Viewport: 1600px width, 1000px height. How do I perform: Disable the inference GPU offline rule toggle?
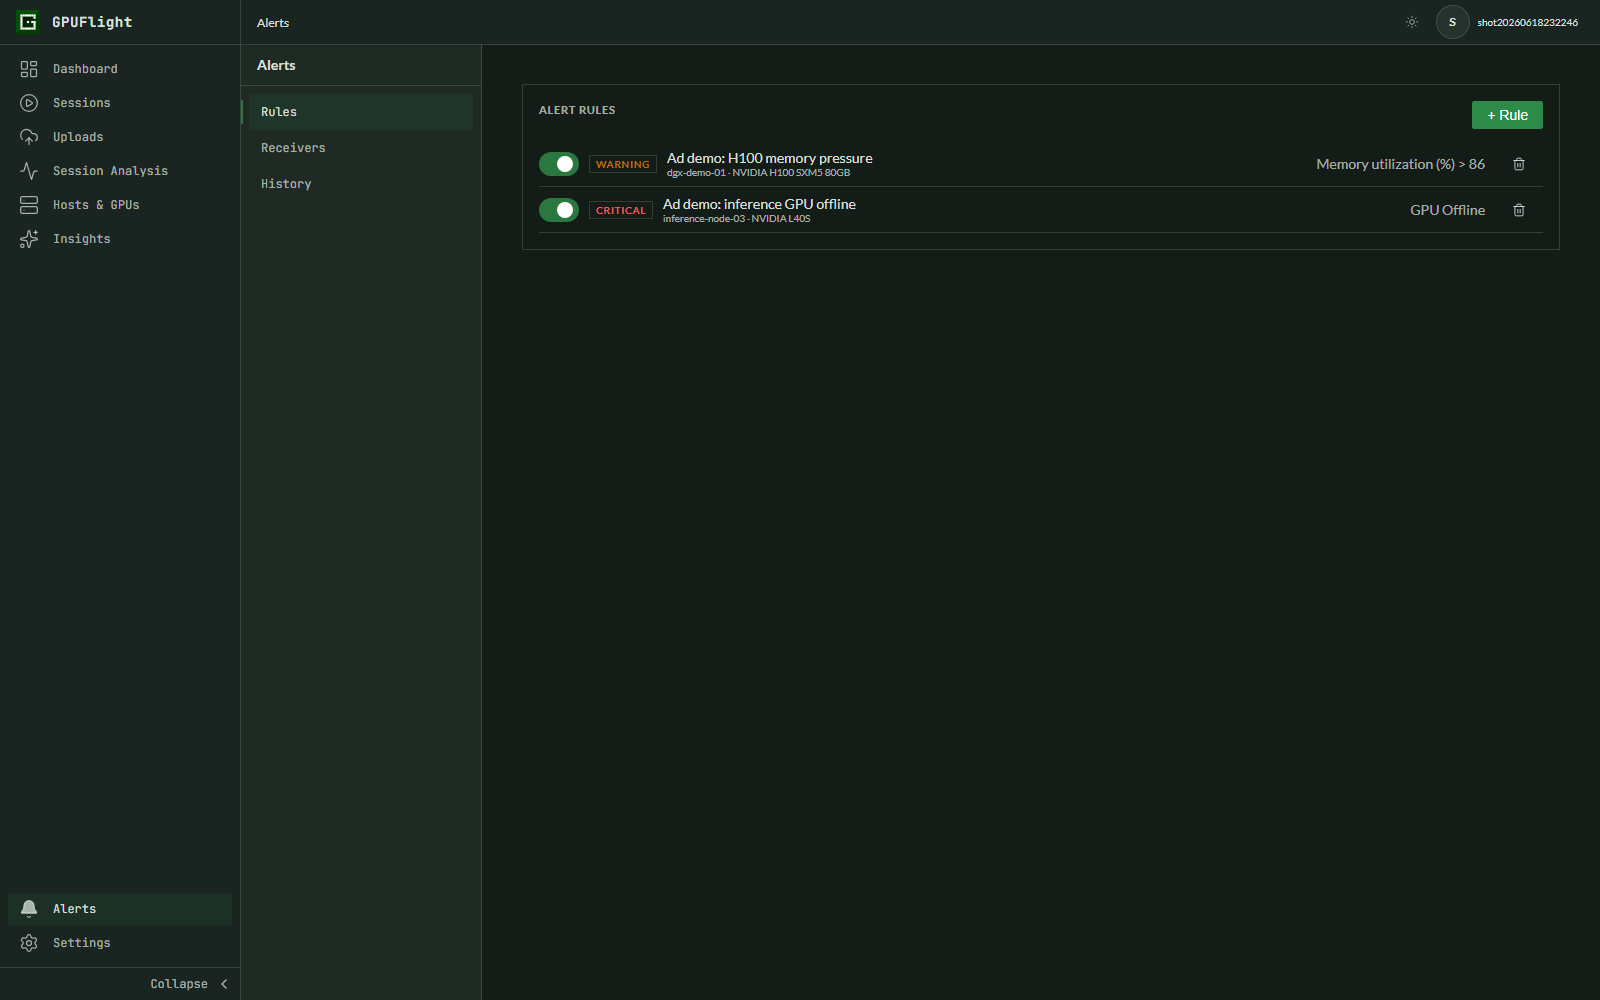[x=559, y=210]
